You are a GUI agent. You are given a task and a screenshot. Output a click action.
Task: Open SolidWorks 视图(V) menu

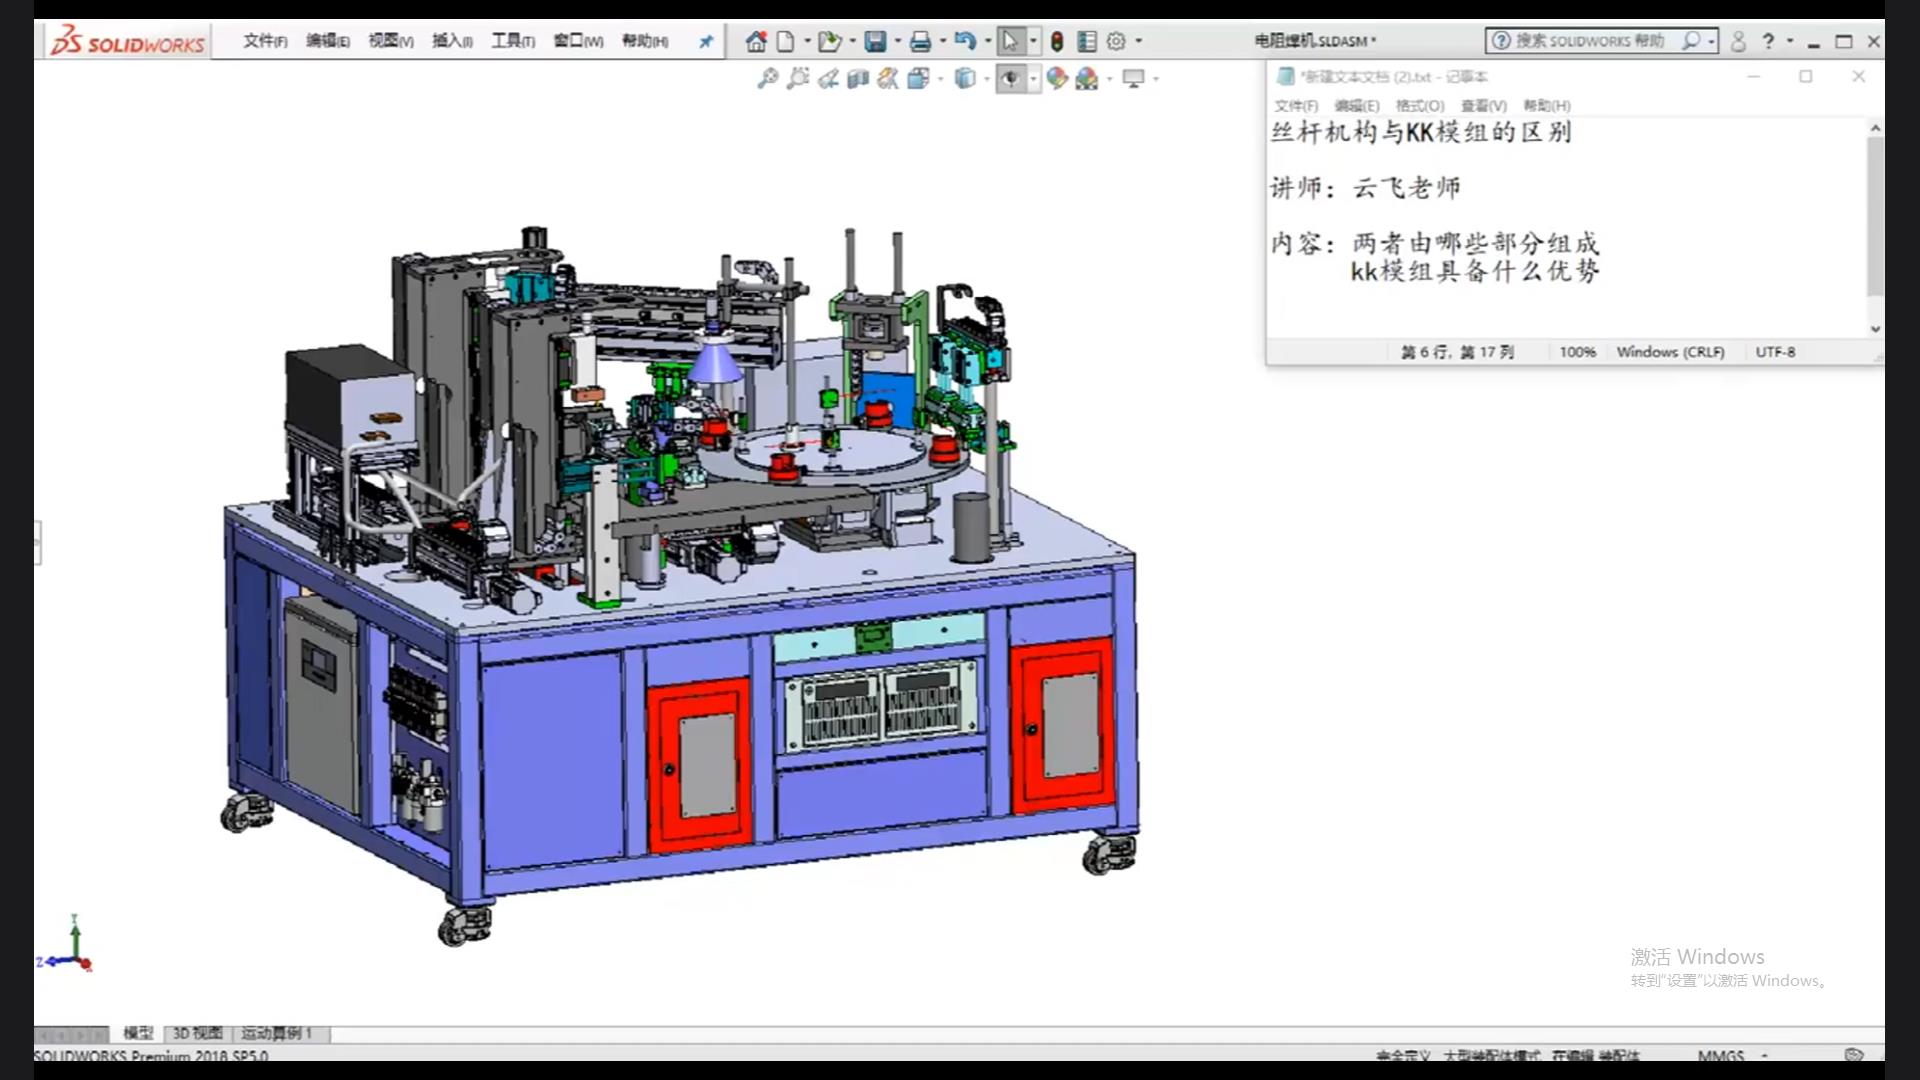[391, 41]
